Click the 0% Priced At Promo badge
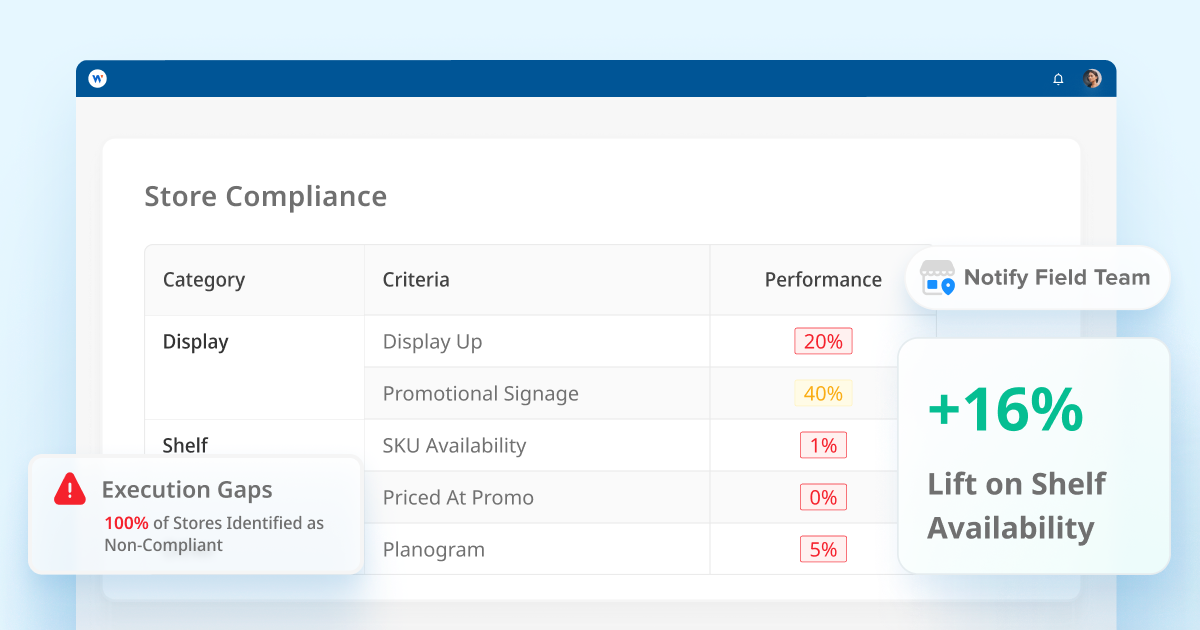Image resolution: width=1200 pixels, height=630 pixels. tap(823, 497)
